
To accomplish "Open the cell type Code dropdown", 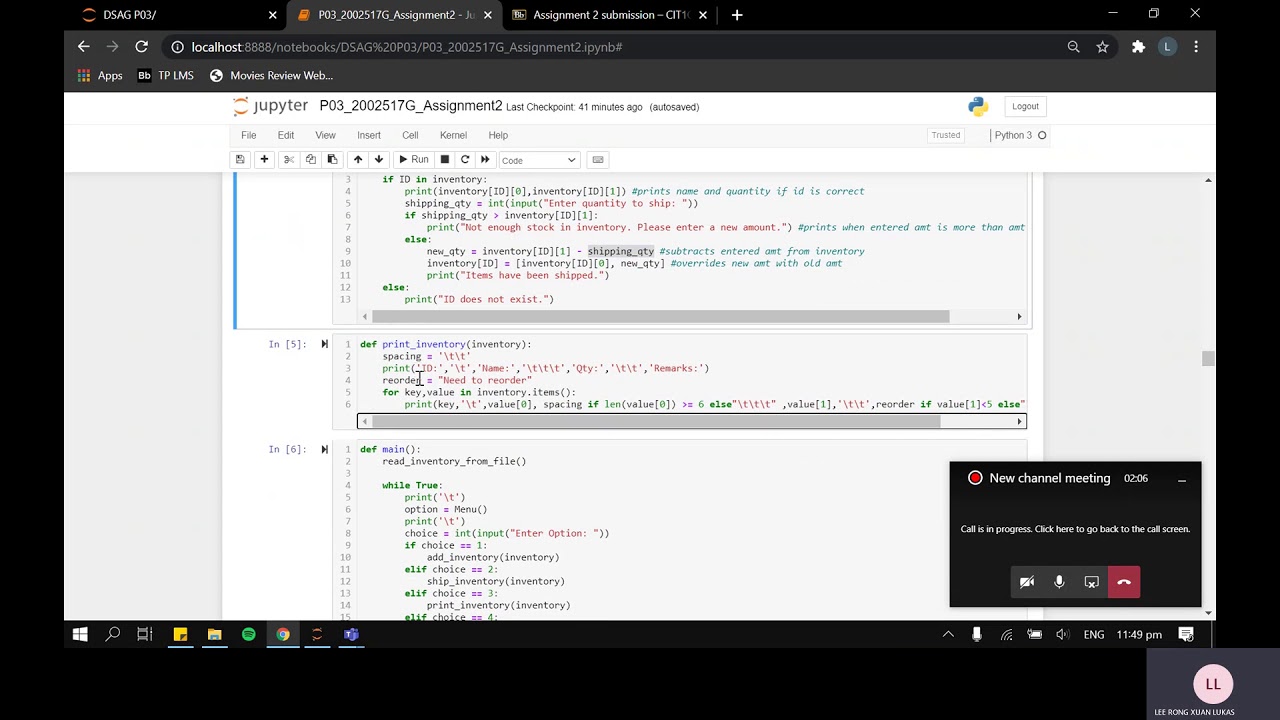I will [x=538, y=160].
